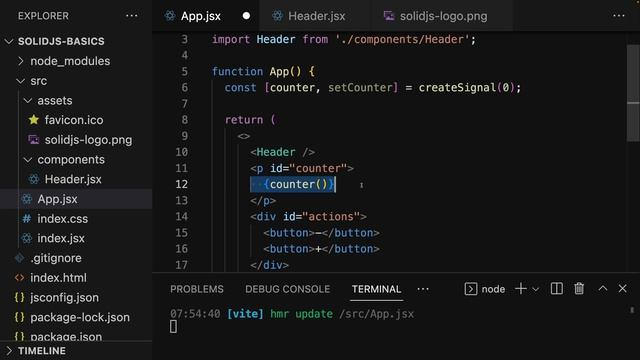Click the image icon beside solidjs-logo.png in explorer
The height and width of the screenshot is (360, 640).
click(34, 140)
